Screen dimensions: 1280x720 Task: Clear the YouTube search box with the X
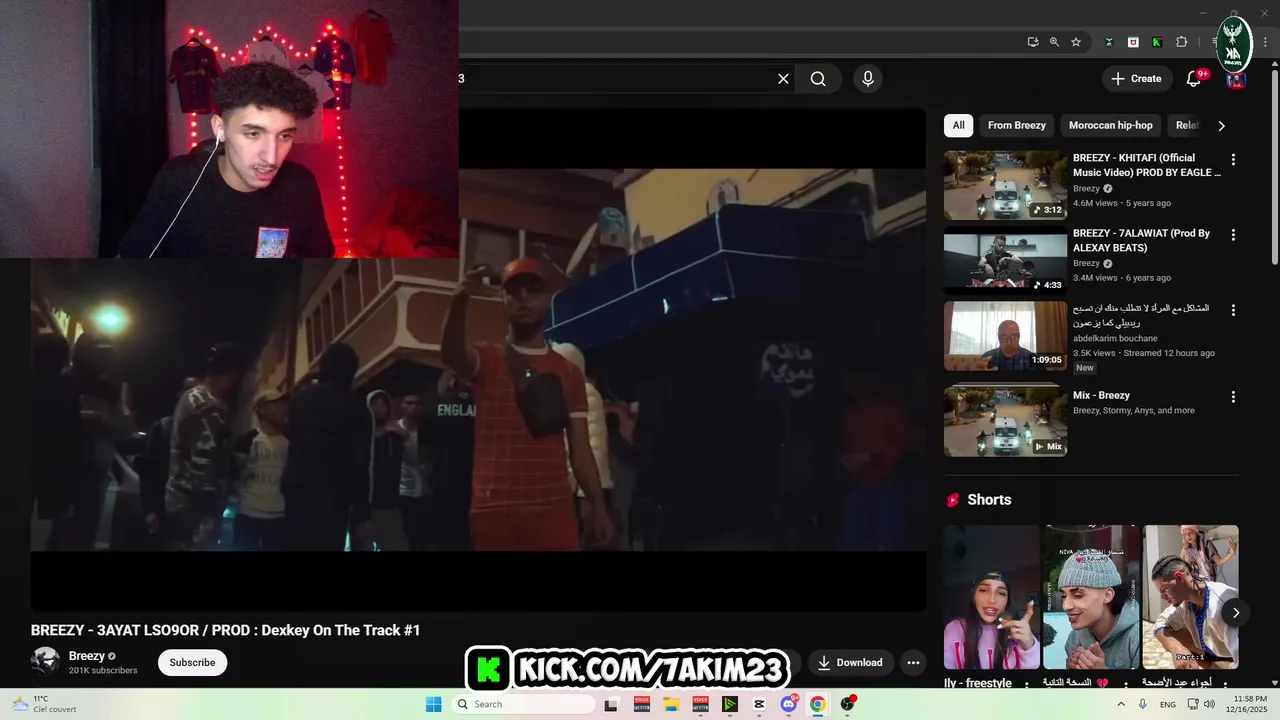click(783, 79)
